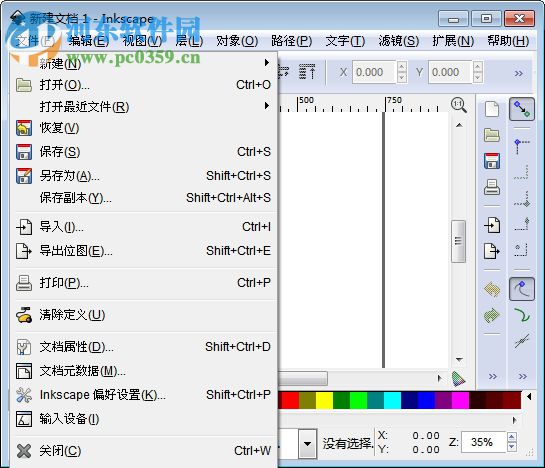Click the import icon beside 导入(I)

point(24,227)
